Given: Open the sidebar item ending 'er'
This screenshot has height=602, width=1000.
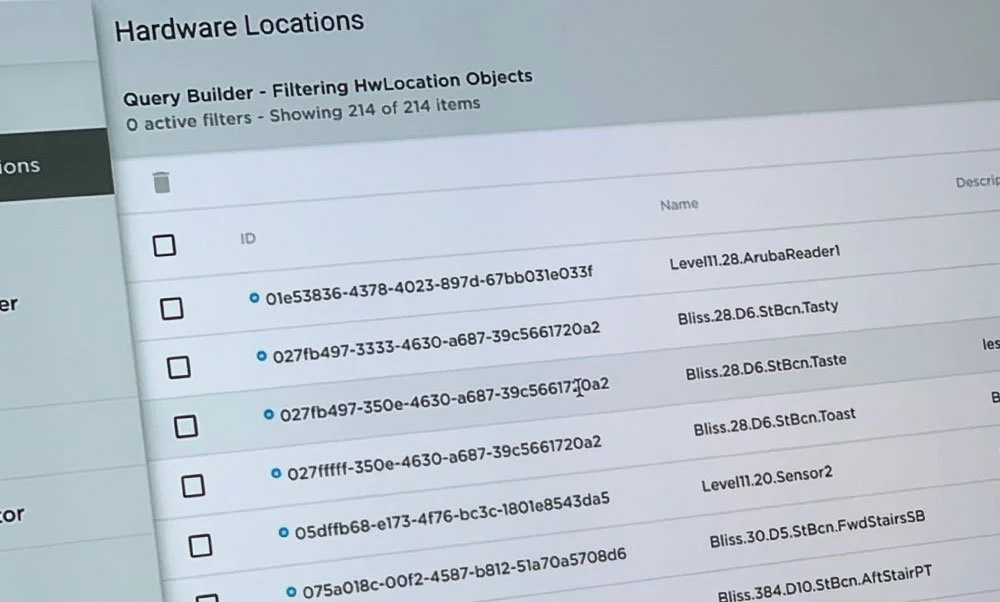Looking at the screenshot, I should coord(9,304).
